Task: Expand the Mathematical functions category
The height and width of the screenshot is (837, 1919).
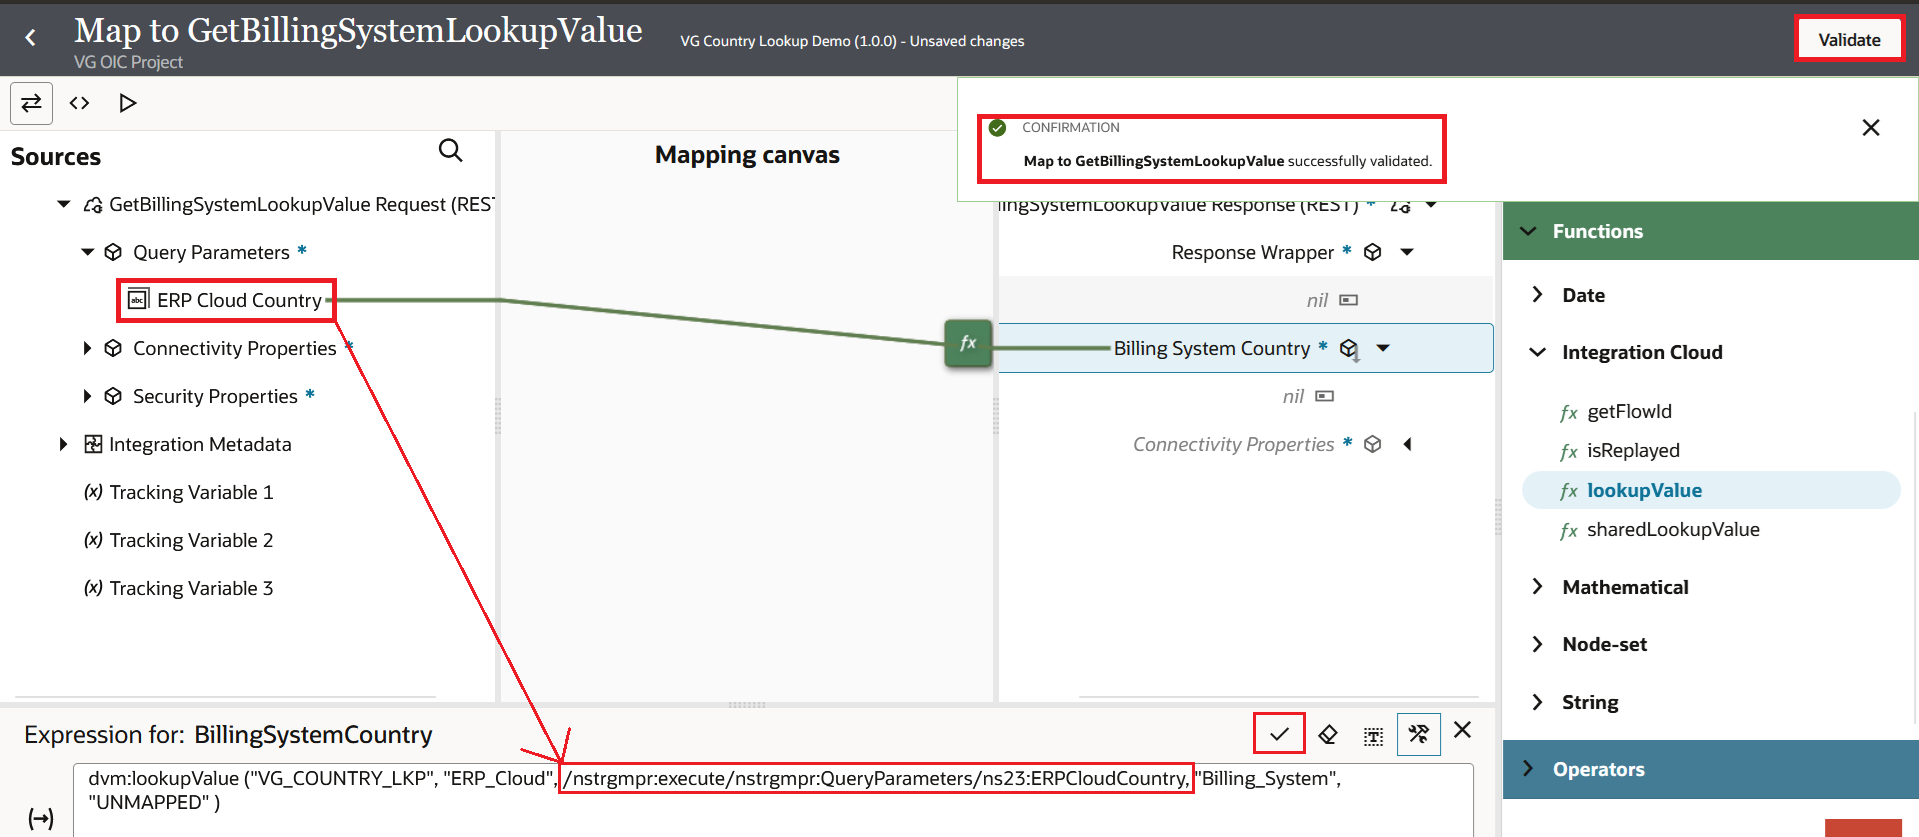Action: [1537, 587]
